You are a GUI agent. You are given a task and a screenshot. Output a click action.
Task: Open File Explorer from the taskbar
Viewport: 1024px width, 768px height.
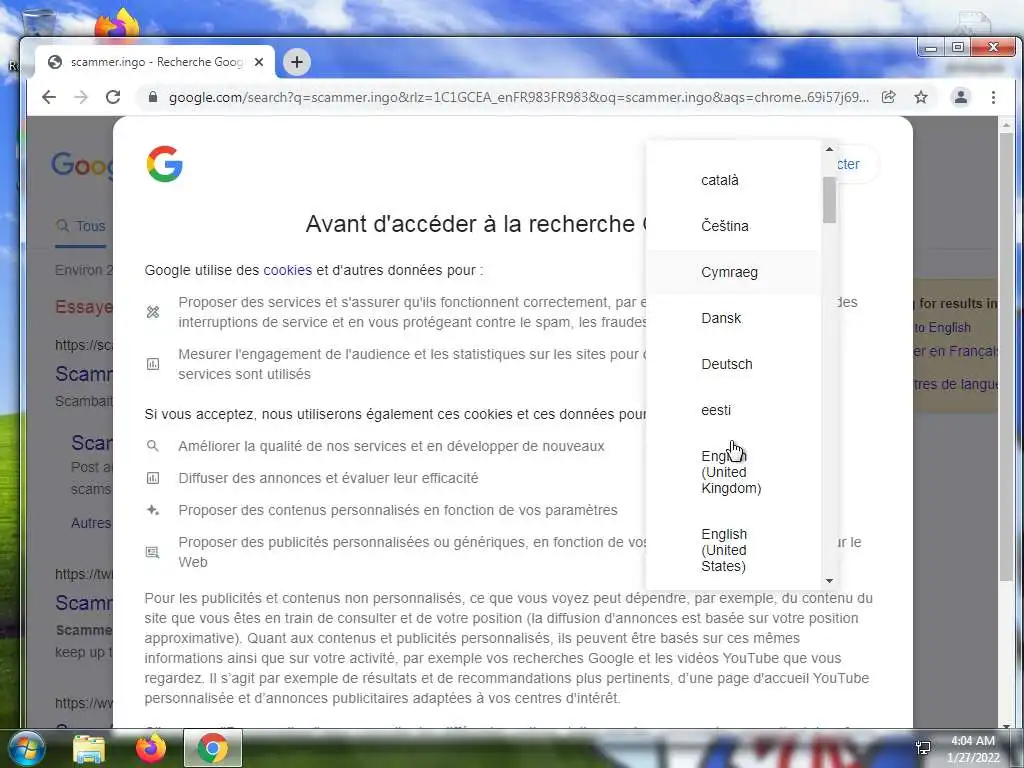(x=89, y=748)
